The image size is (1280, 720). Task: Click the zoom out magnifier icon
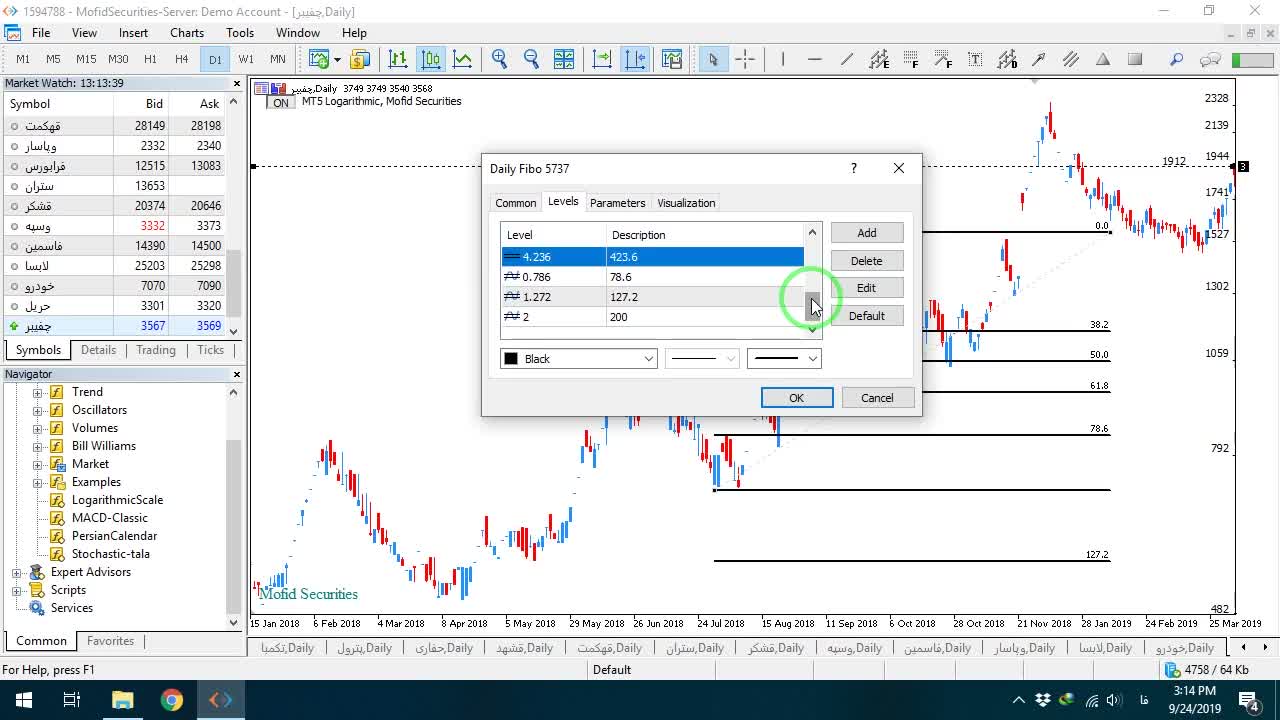click(531, 59)
